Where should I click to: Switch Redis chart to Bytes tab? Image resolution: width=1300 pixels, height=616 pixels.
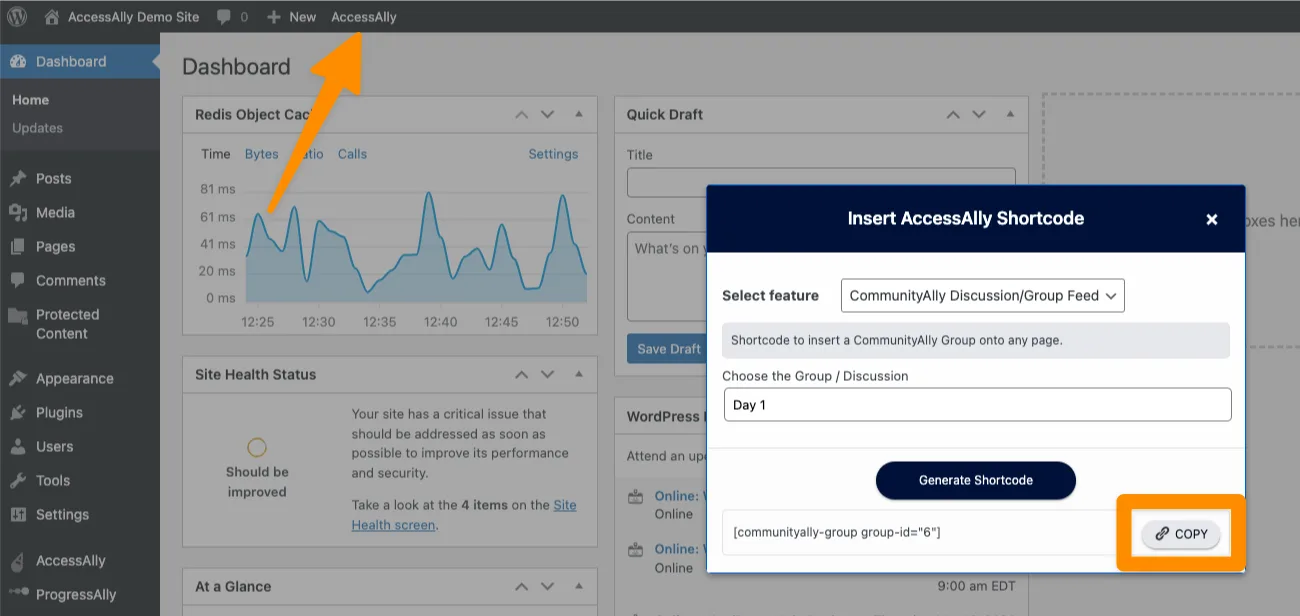[262, 154]
